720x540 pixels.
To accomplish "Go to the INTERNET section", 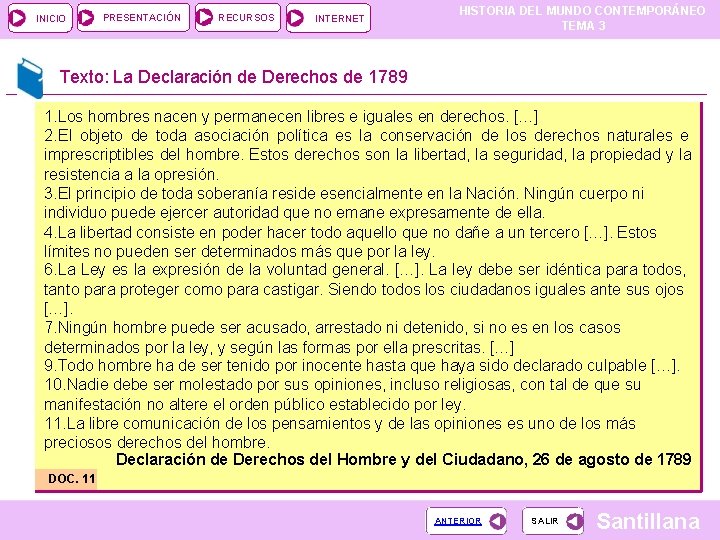I will (x=328, y=18).
